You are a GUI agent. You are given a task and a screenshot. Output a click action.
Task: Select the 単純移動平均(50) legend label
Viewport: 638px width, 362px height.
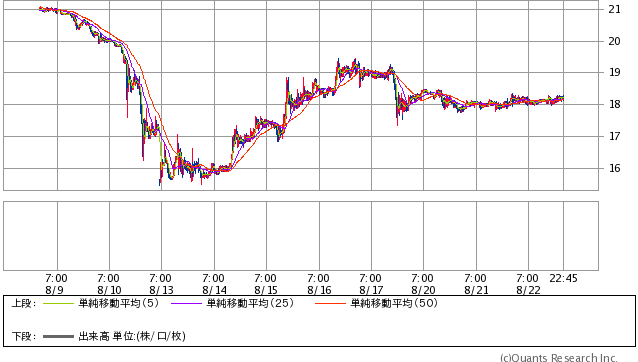394,303
